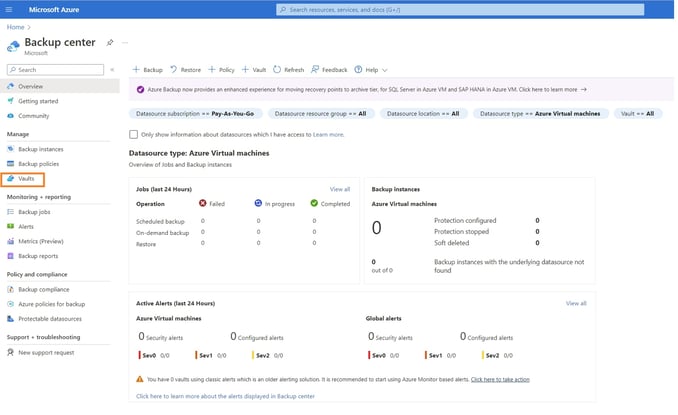Click the Home breadcrumb link
678x415 pixels.
point(15,27)
